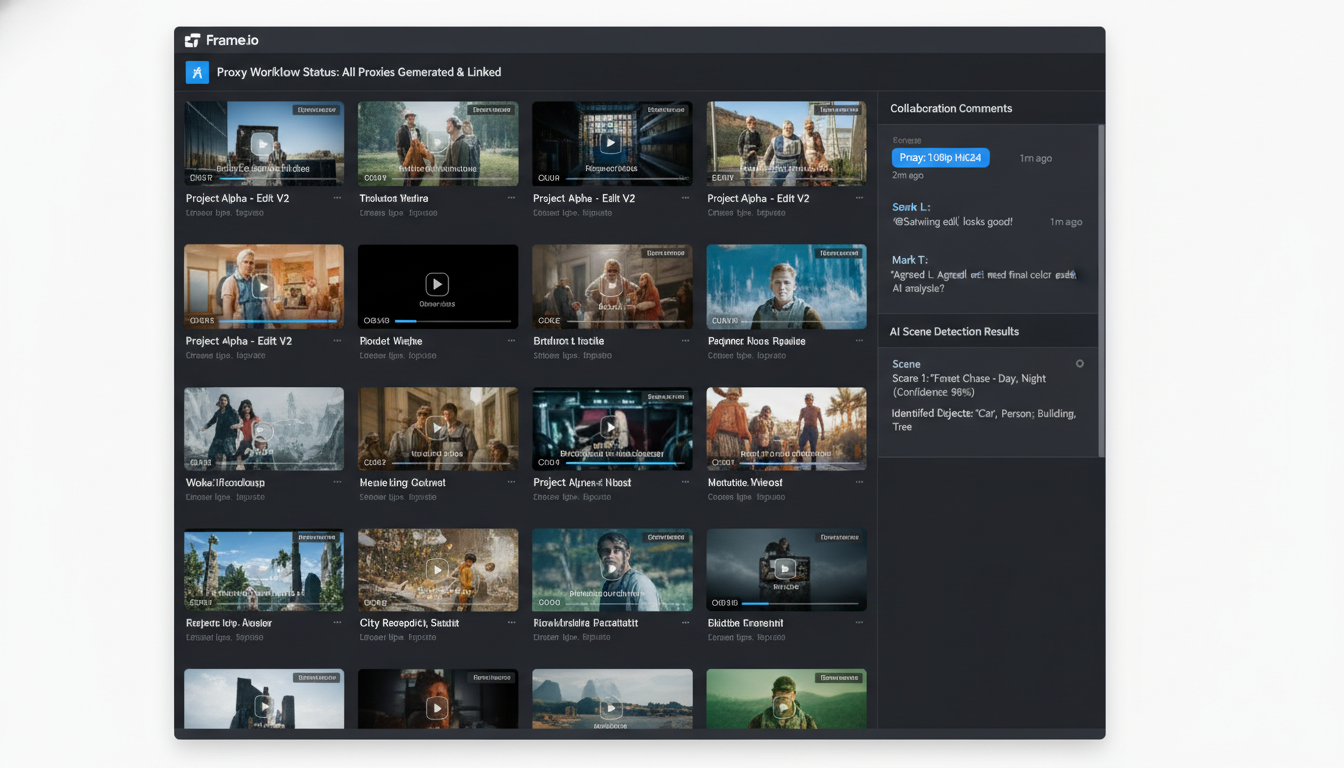Click the play icon on the green bottom-row clip
The image size is (1344, 768).
[786, 706]
